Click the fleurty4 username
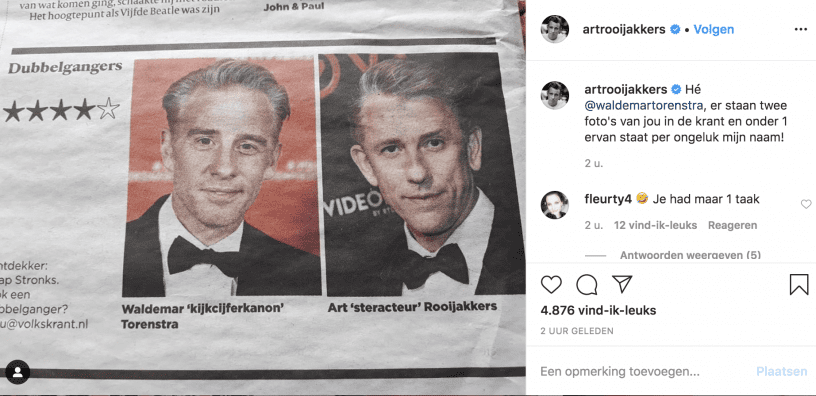The width and height of the screenshot is (816, 396). 608,199
